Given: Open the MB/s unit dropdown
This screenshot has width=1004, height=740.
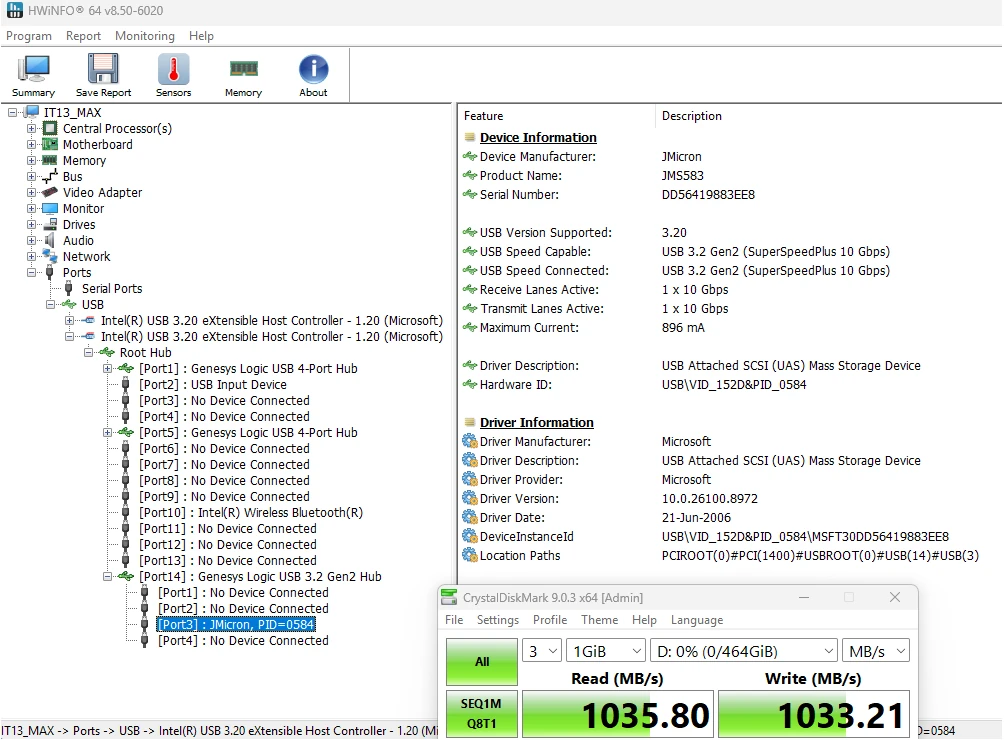Looking at the screenshot, I should pos(876,652).
